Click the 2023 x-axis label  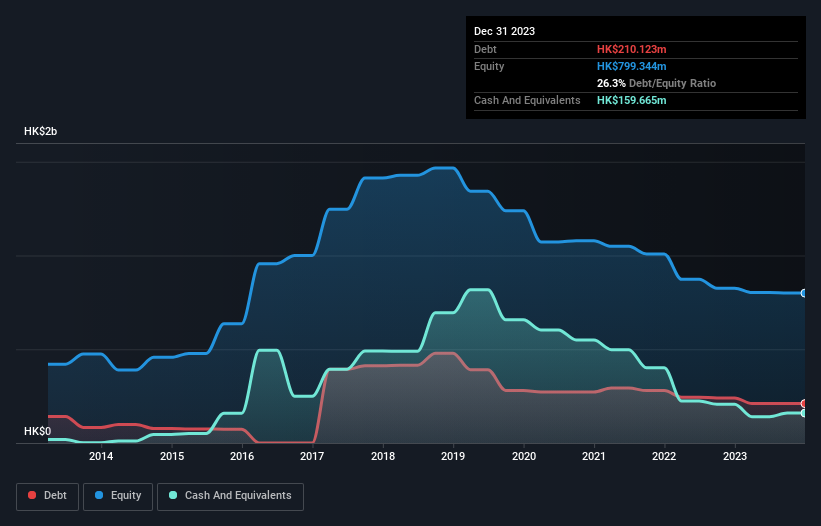coord(735,456)
